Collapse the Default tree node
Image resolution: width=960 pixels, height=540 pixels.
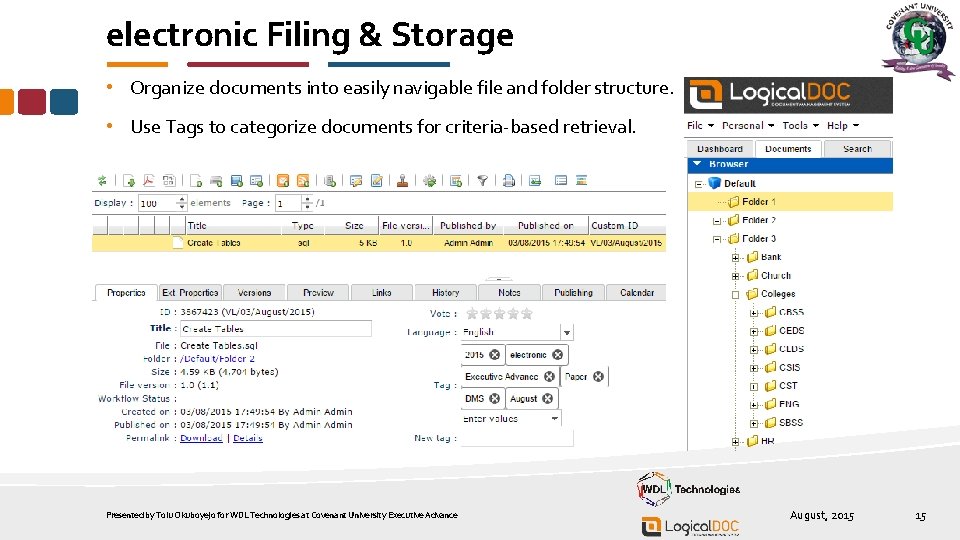pyautogui.click(x=699, y=184)
